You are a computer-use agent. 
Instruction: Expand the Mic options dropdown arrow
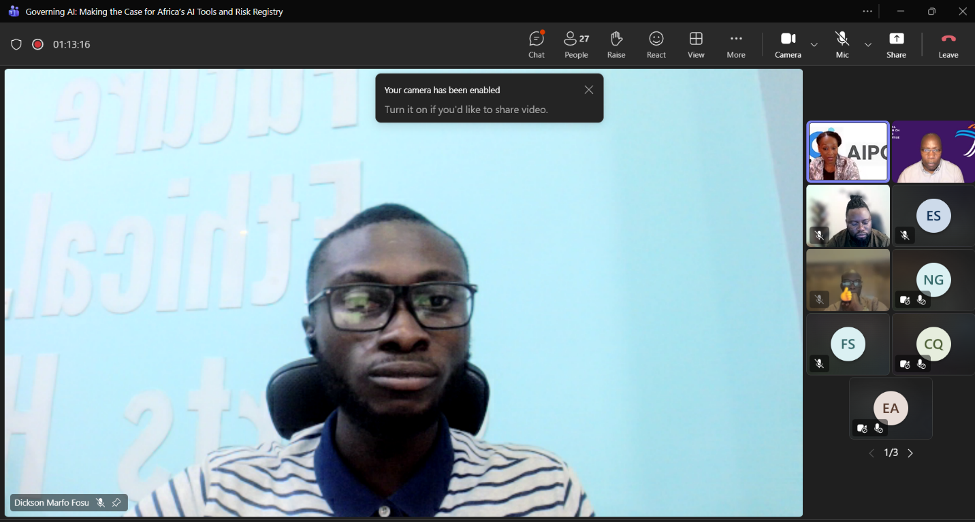[x=867, y=45]
